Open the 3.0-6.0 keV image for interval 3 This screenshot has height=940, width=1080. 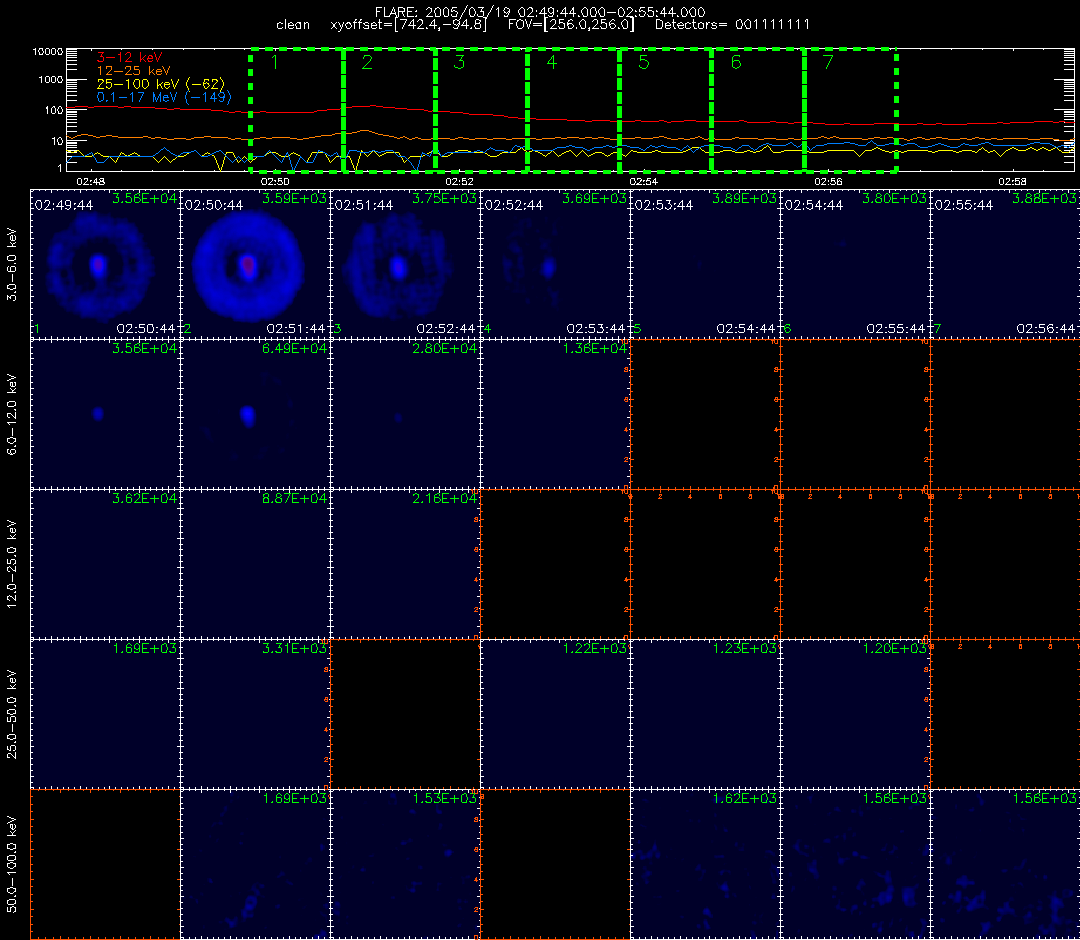(406, 264)
